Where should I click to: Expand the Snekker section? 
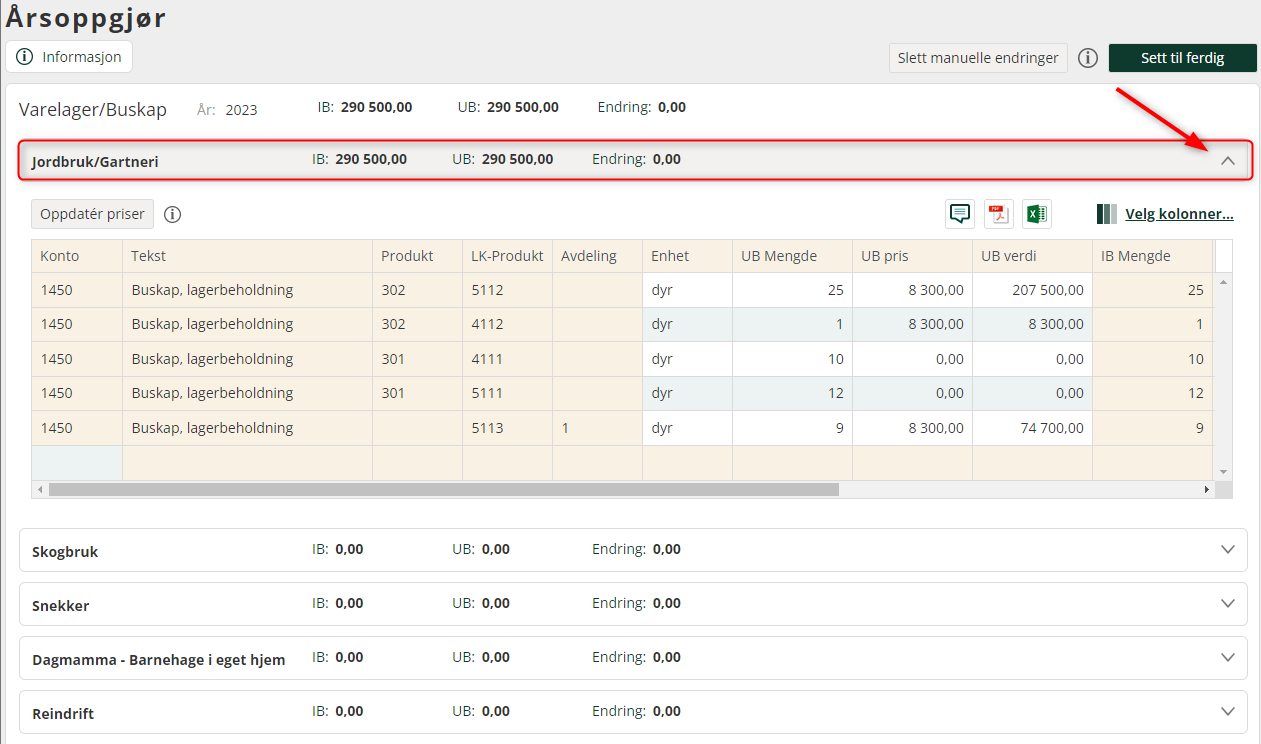[x=1229, y=603]
